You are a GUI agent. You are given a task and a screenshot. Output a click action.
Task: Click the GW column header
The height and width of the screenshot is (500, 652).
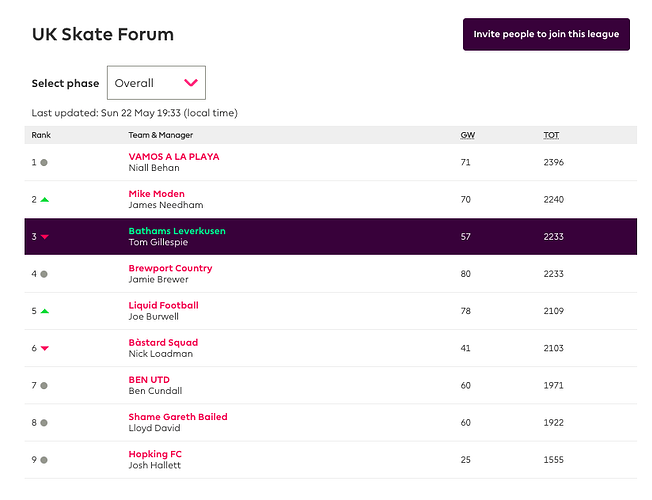tap(467, 135)
